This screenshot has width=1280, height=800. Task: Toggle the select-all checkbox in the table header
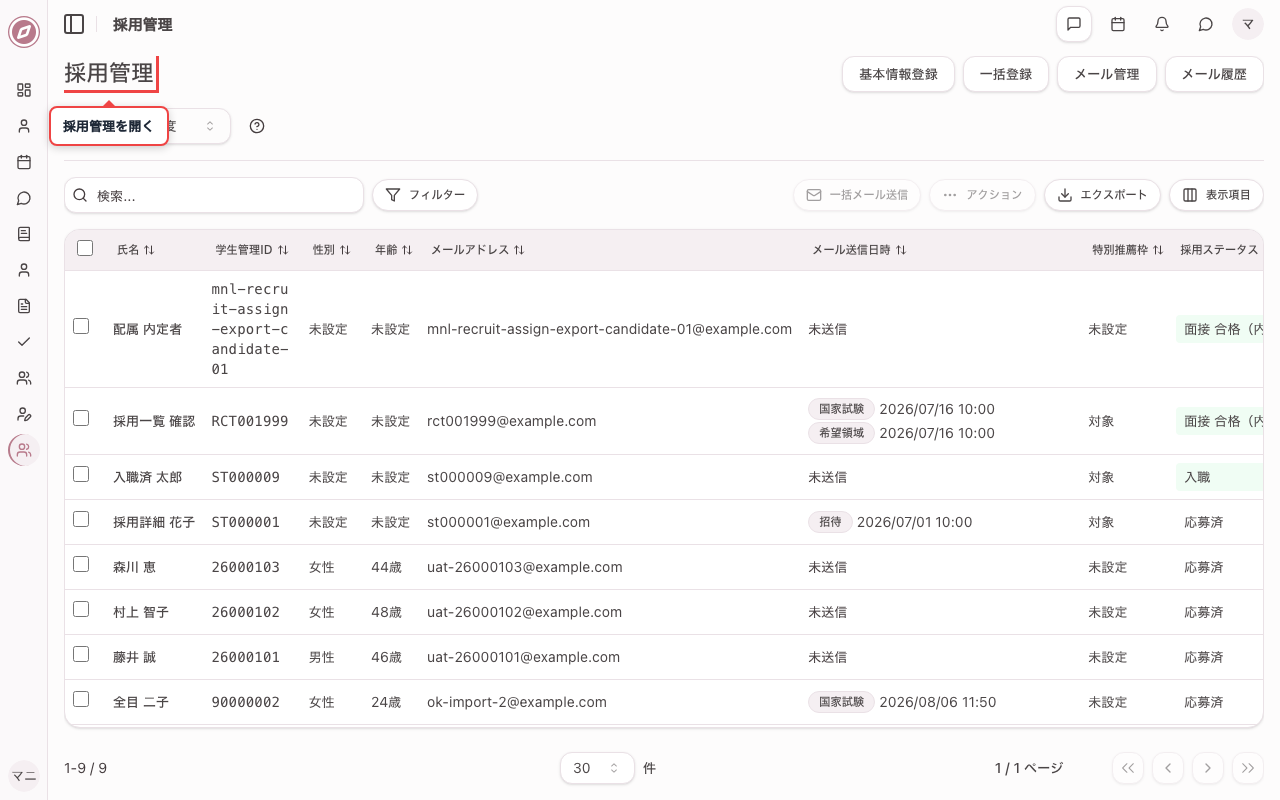pos(85,248)
